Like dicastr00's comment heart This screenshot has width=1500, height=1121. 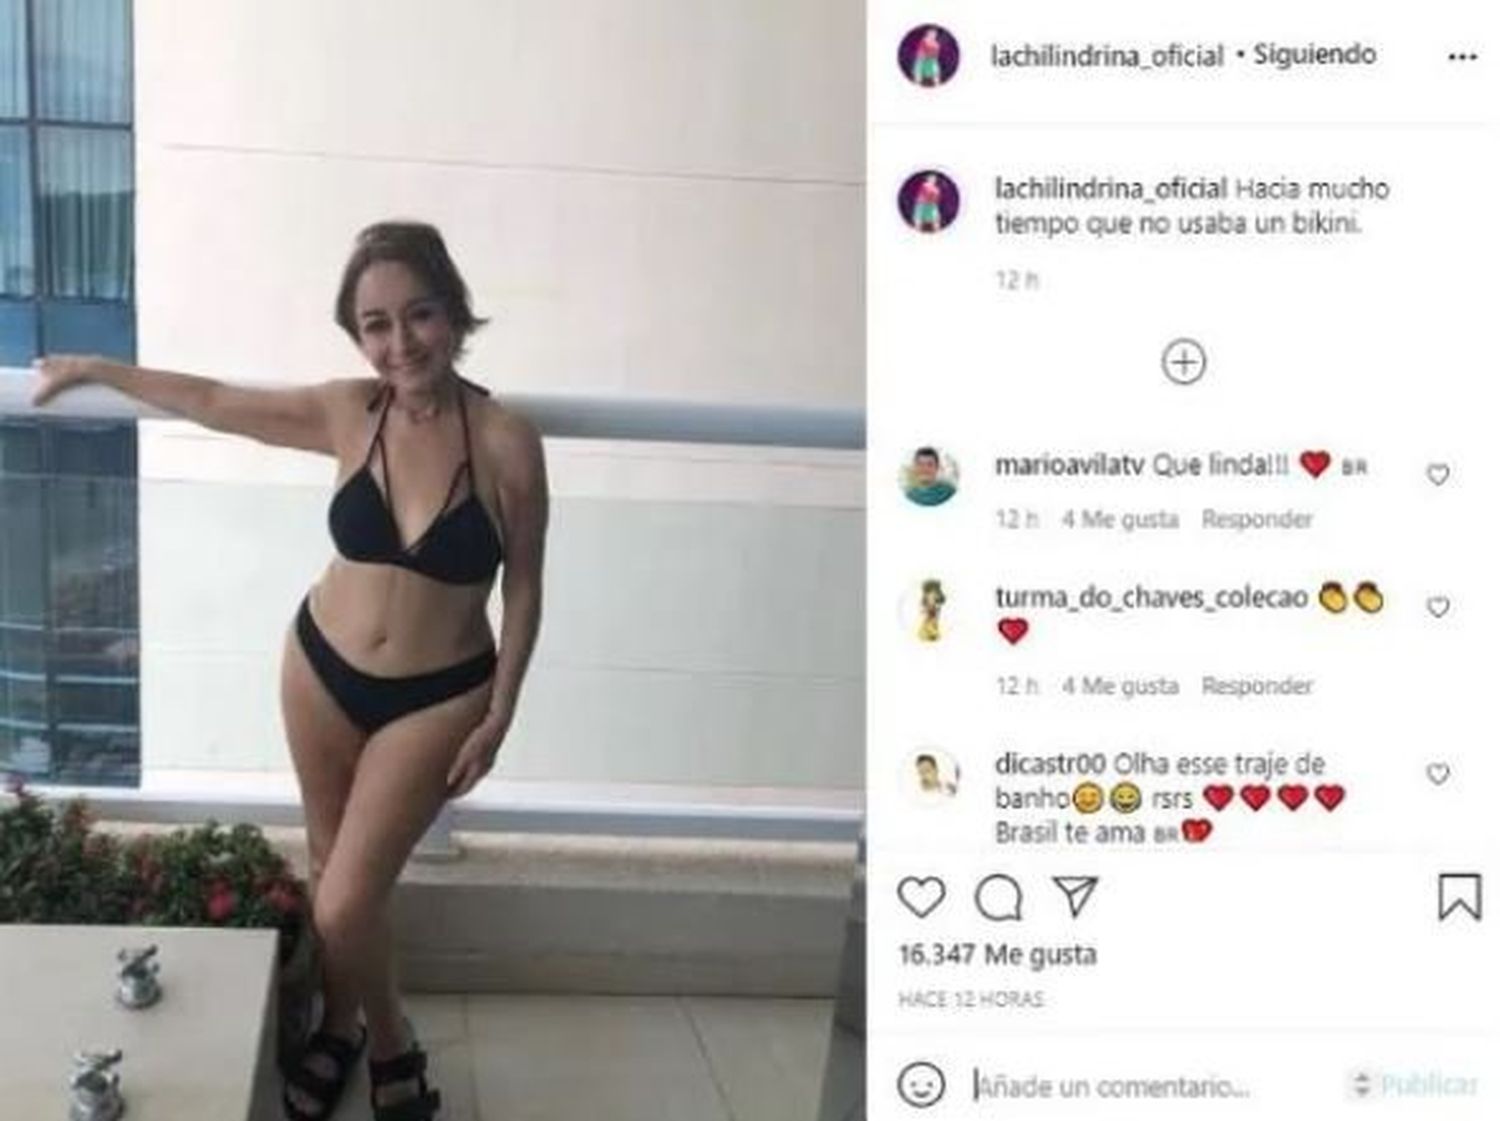coord(1437,773)
